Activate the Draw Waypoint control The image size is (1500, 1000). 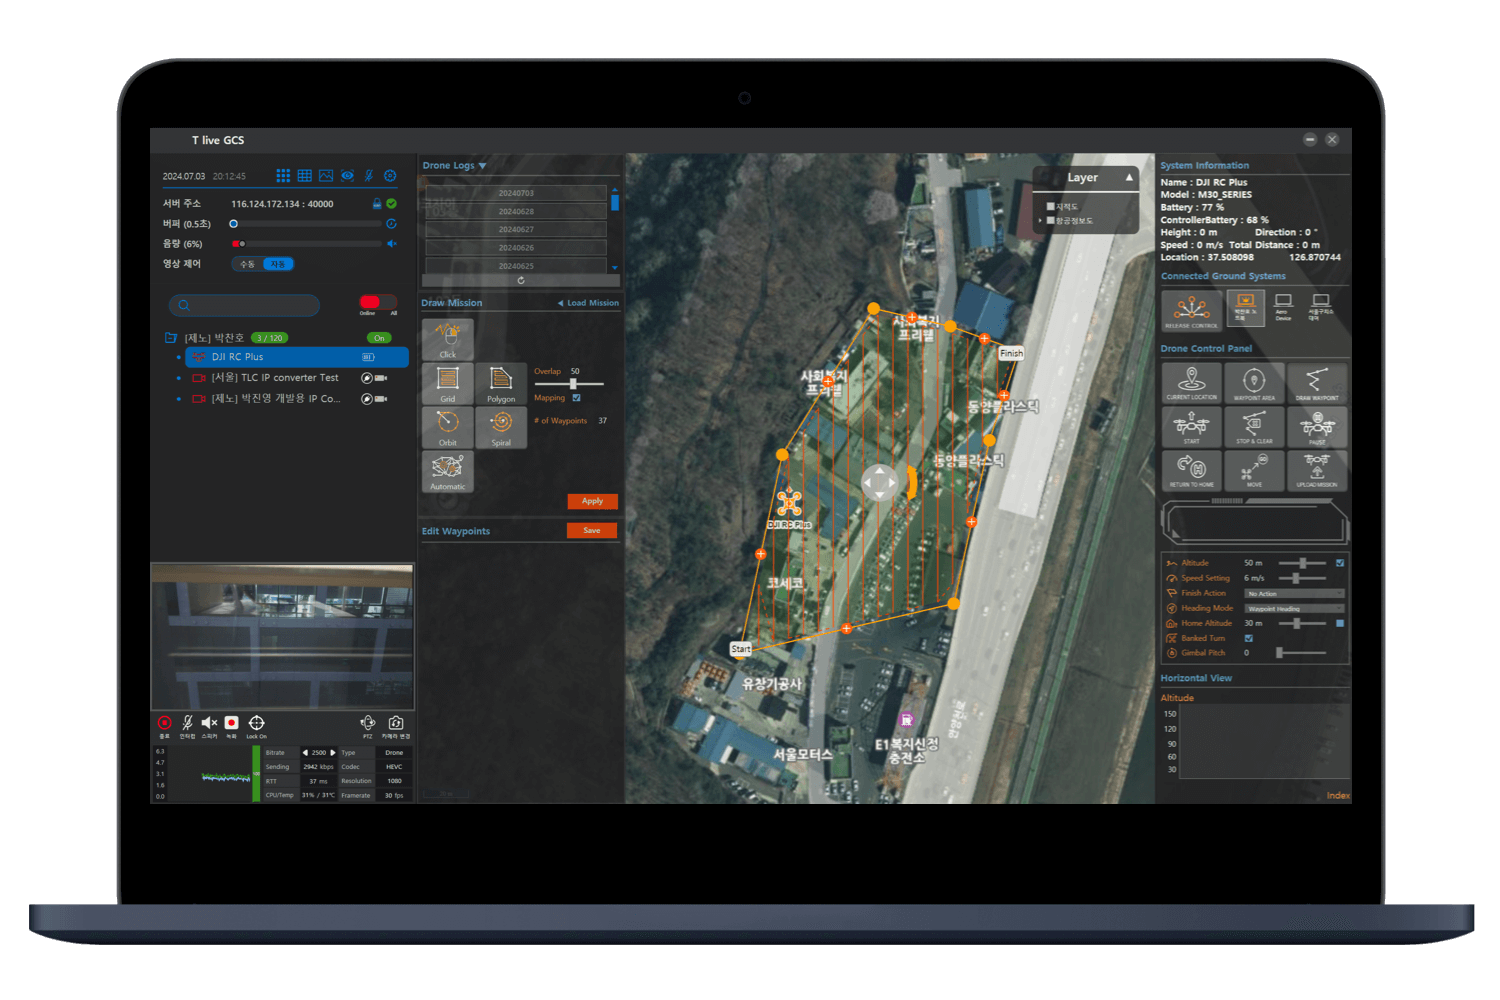point(1317,383)
